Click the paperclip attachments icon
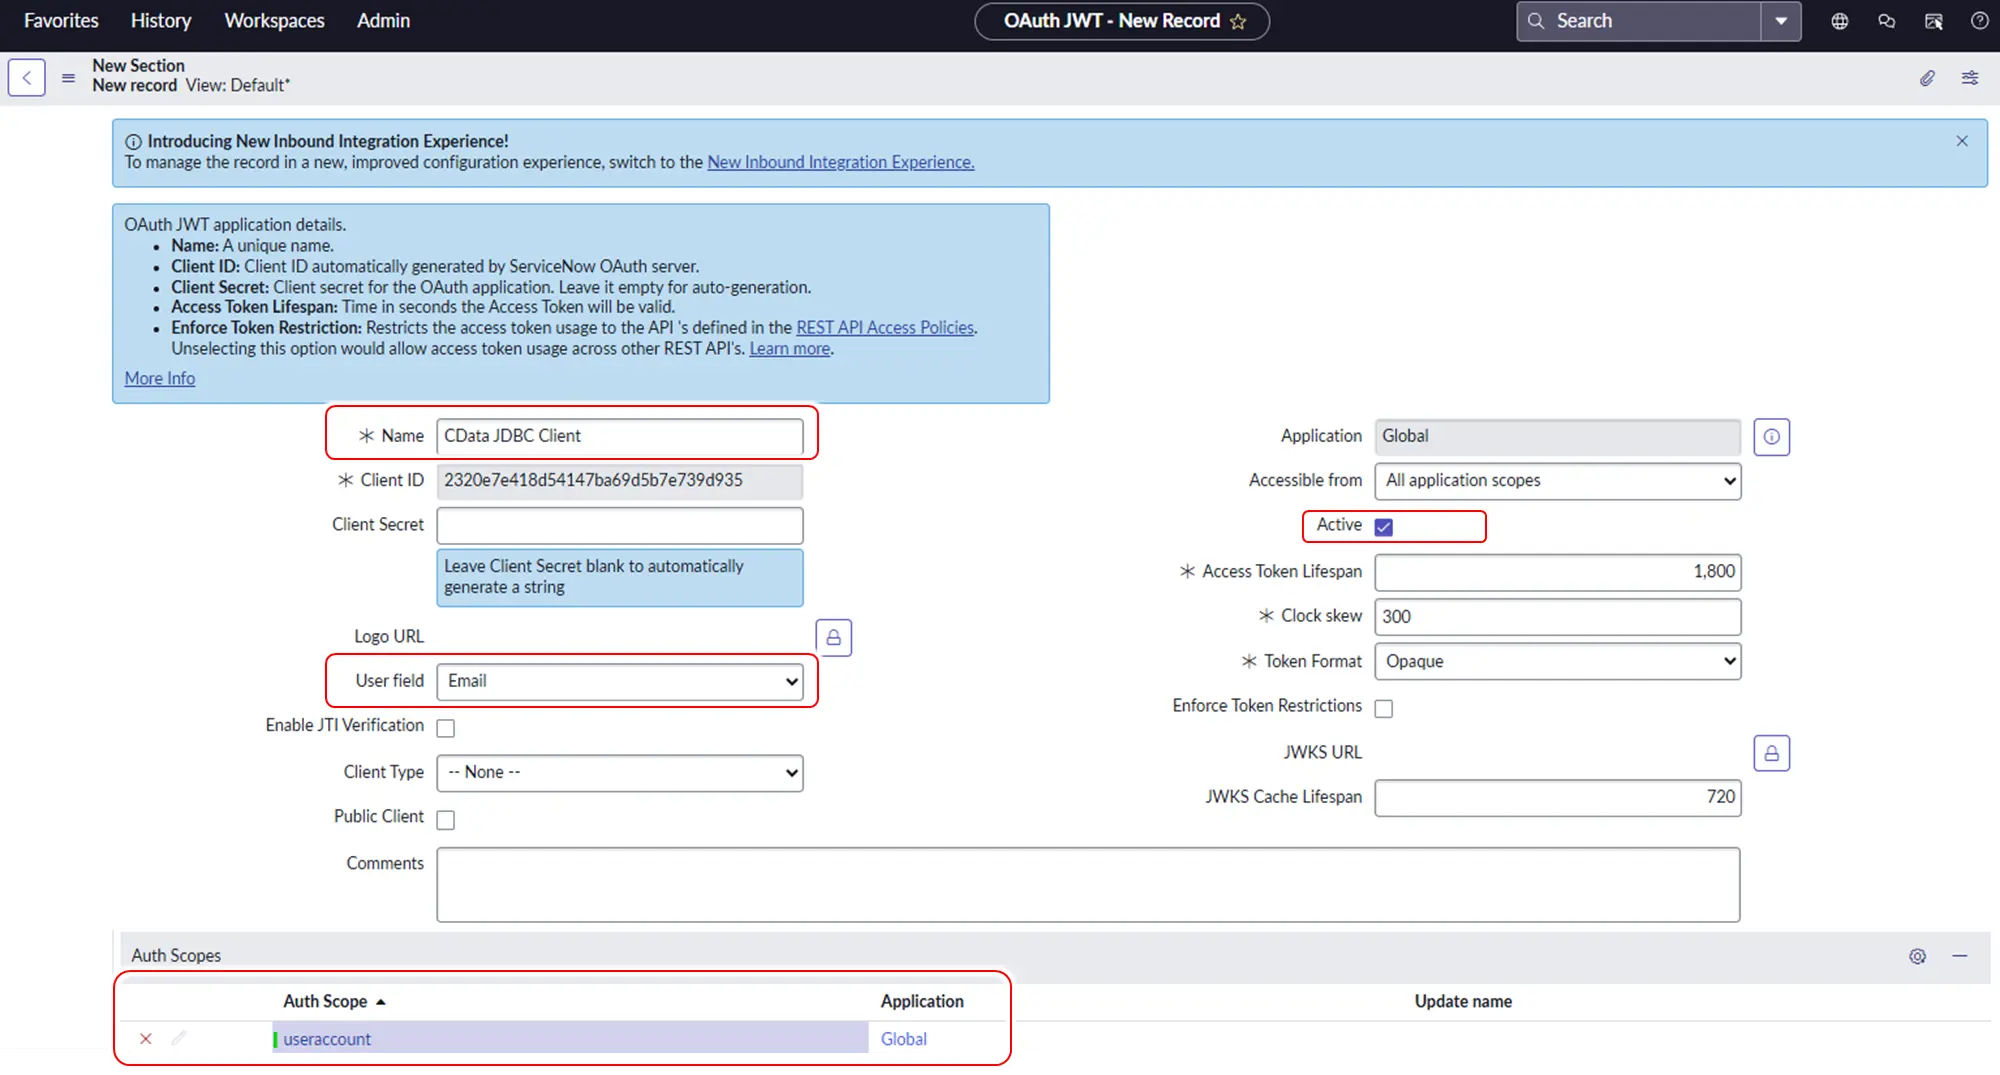 click(x=1927, y=78)
